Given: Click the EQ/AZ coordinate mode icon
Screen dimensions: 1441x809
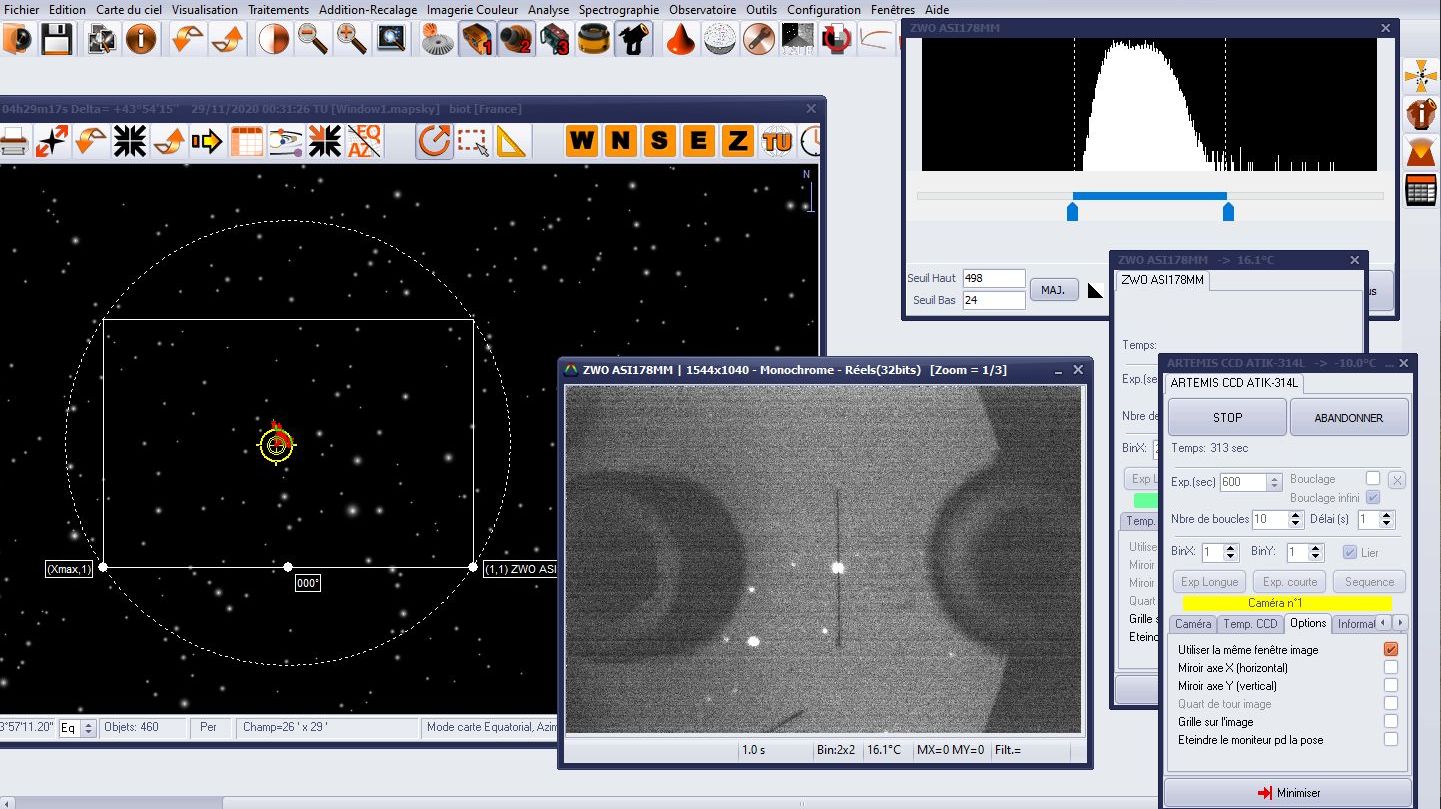Looking at the screenshot, I should [364, 142].
